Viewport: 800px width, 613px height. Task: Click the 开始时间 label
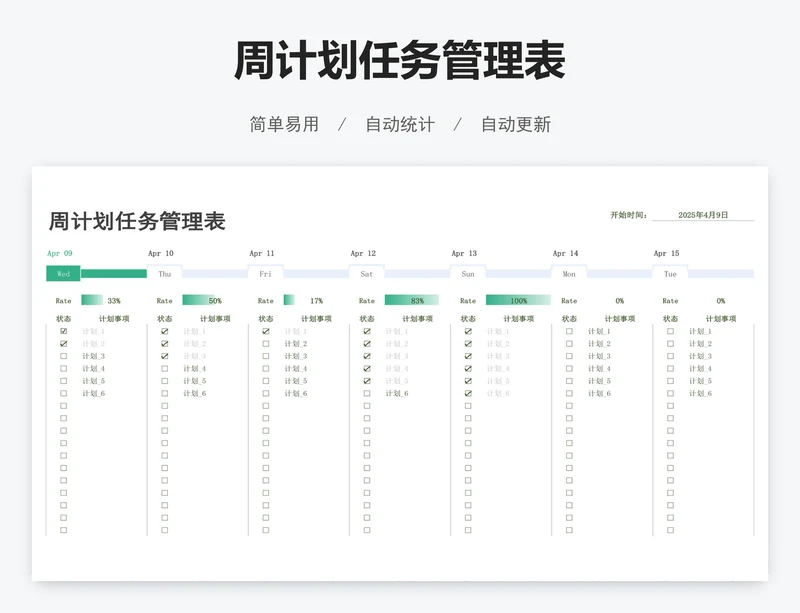(629, 215)
